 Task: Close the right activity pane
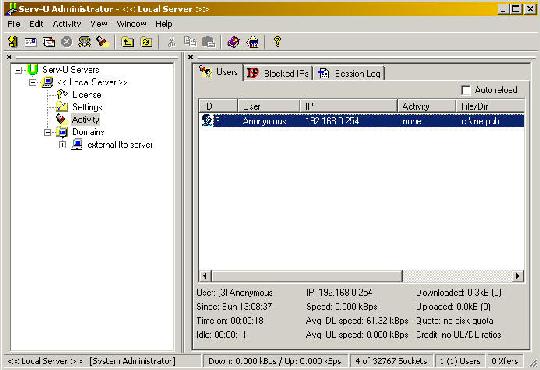pos(190,57)
